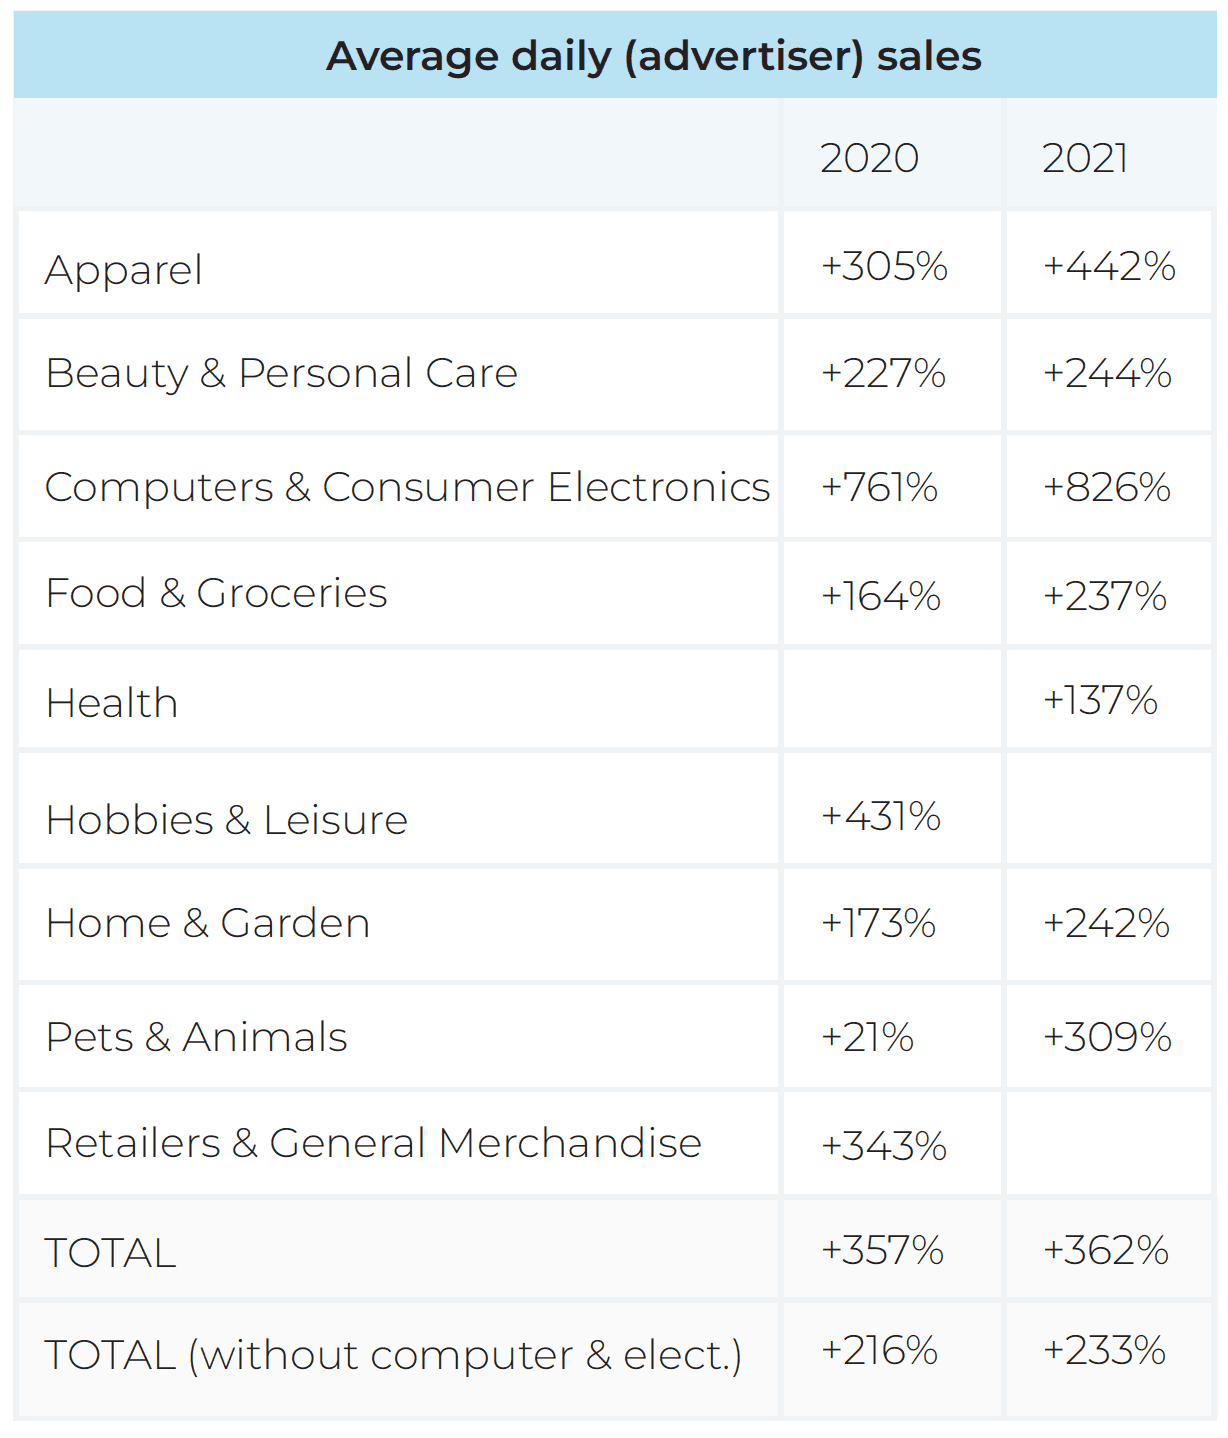Select Computers & Consumer Electronics row label
This screenshot has height=1438, width=1228.
408,487
